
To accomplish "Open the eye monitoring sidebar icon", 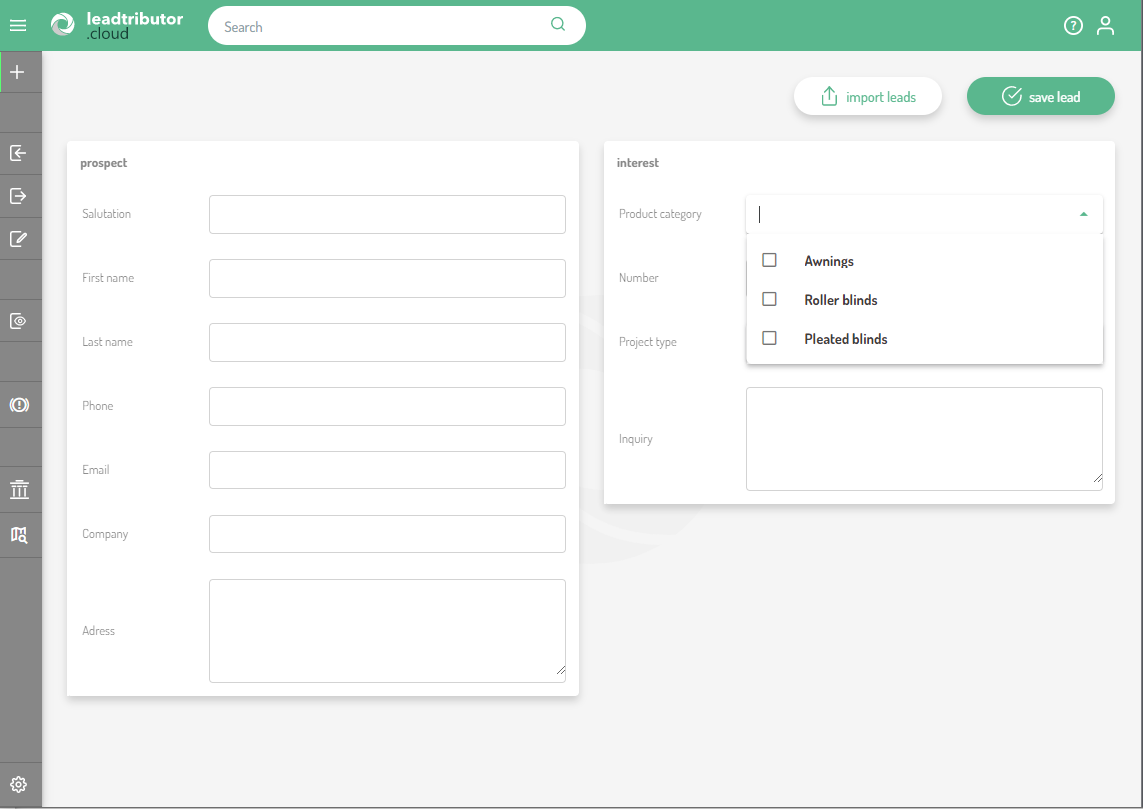I will click(x=18, y=321).
